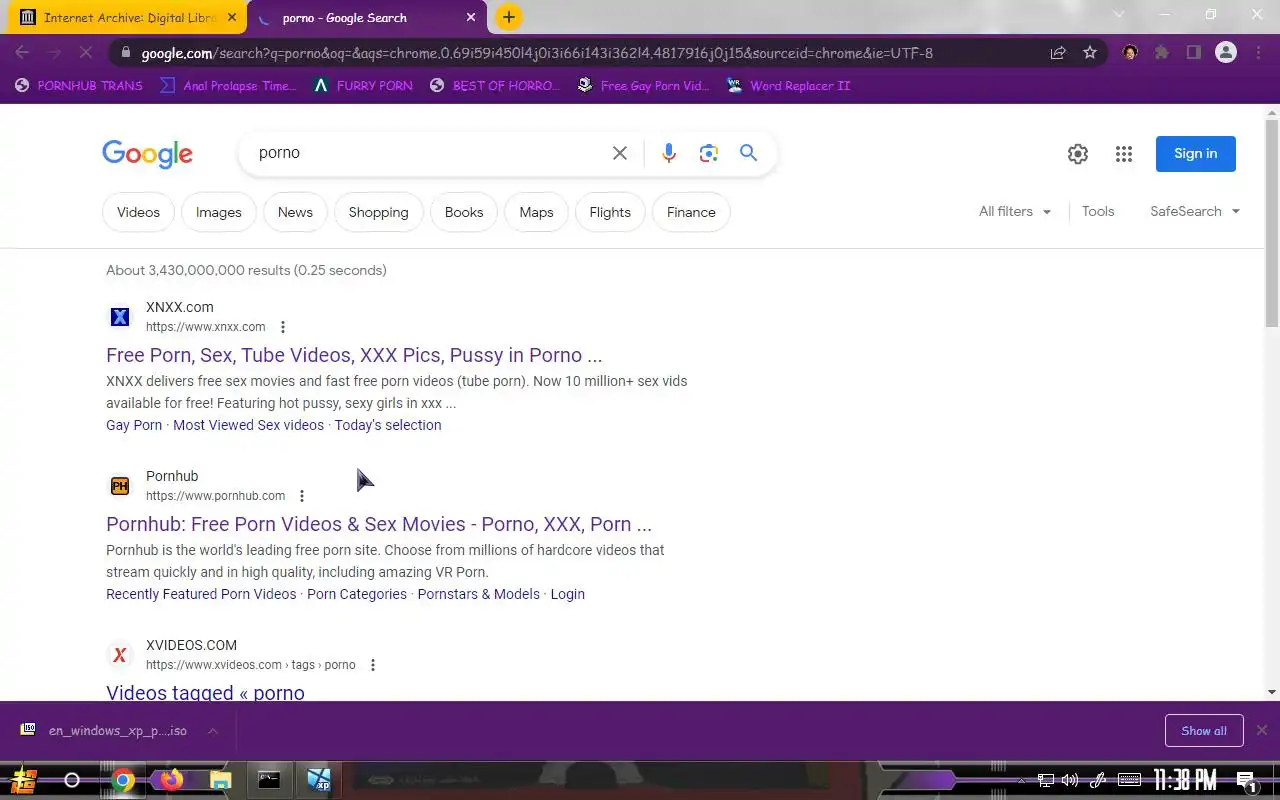
Task: Open the BEST OF HORRO... bookmark
Action: [x=494, y=86]
